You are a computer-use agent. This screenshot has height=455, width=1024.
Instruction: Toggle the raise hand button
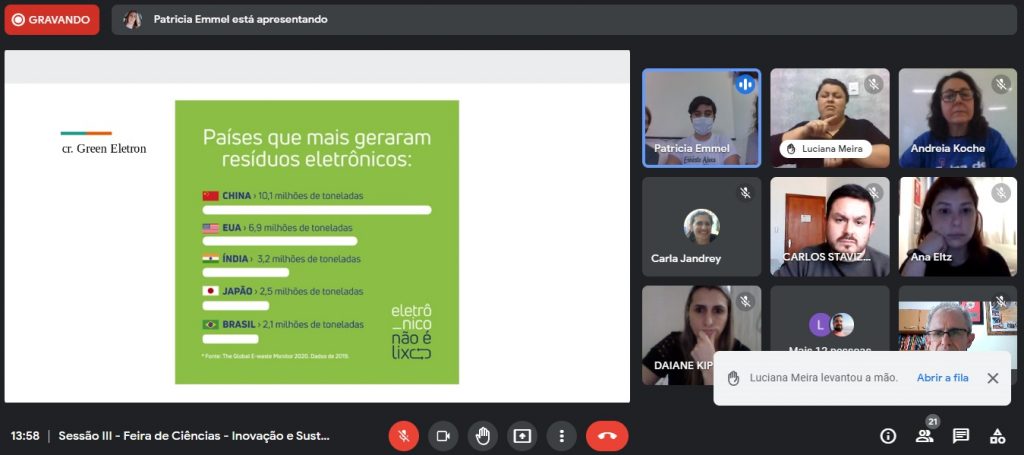(x=482, y=436)
